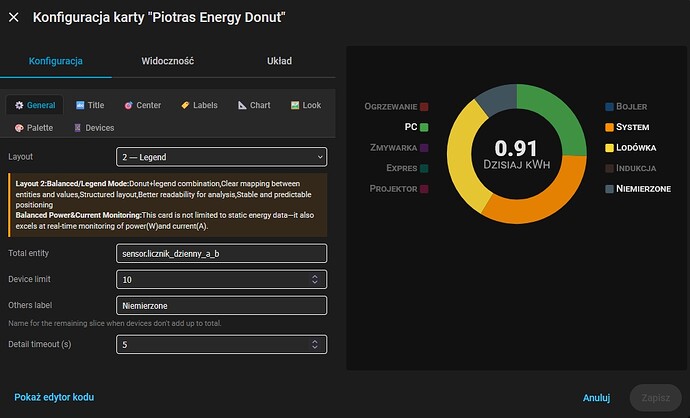
Task: Open the Labels section
Action: 199,105
